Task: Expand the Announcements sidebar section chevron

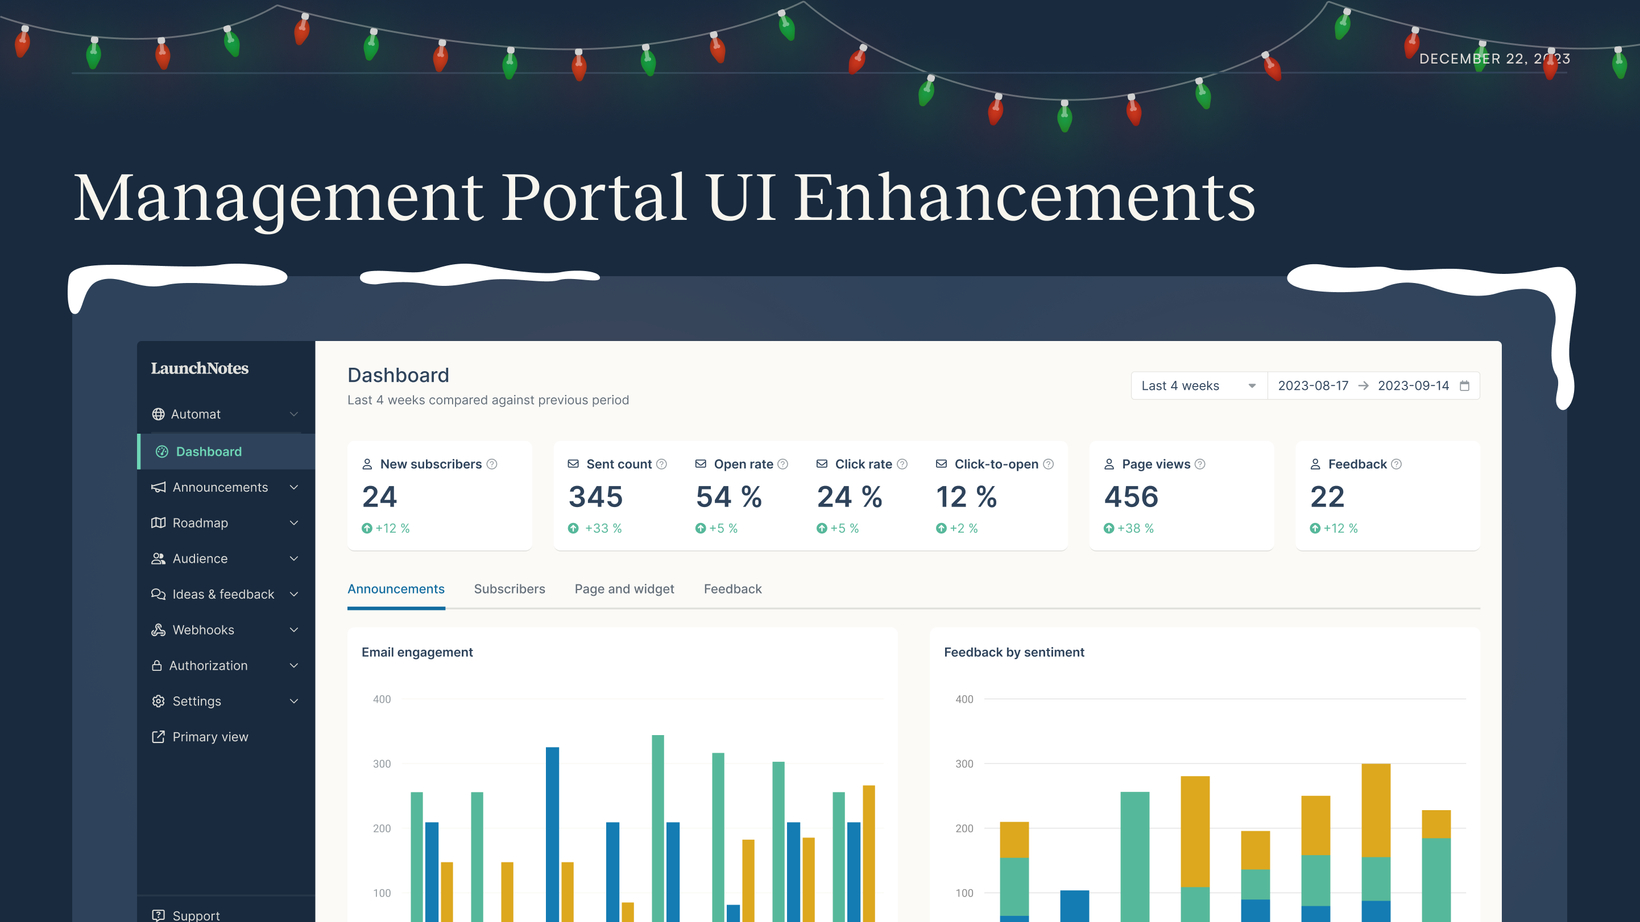Action: [294, 487]
